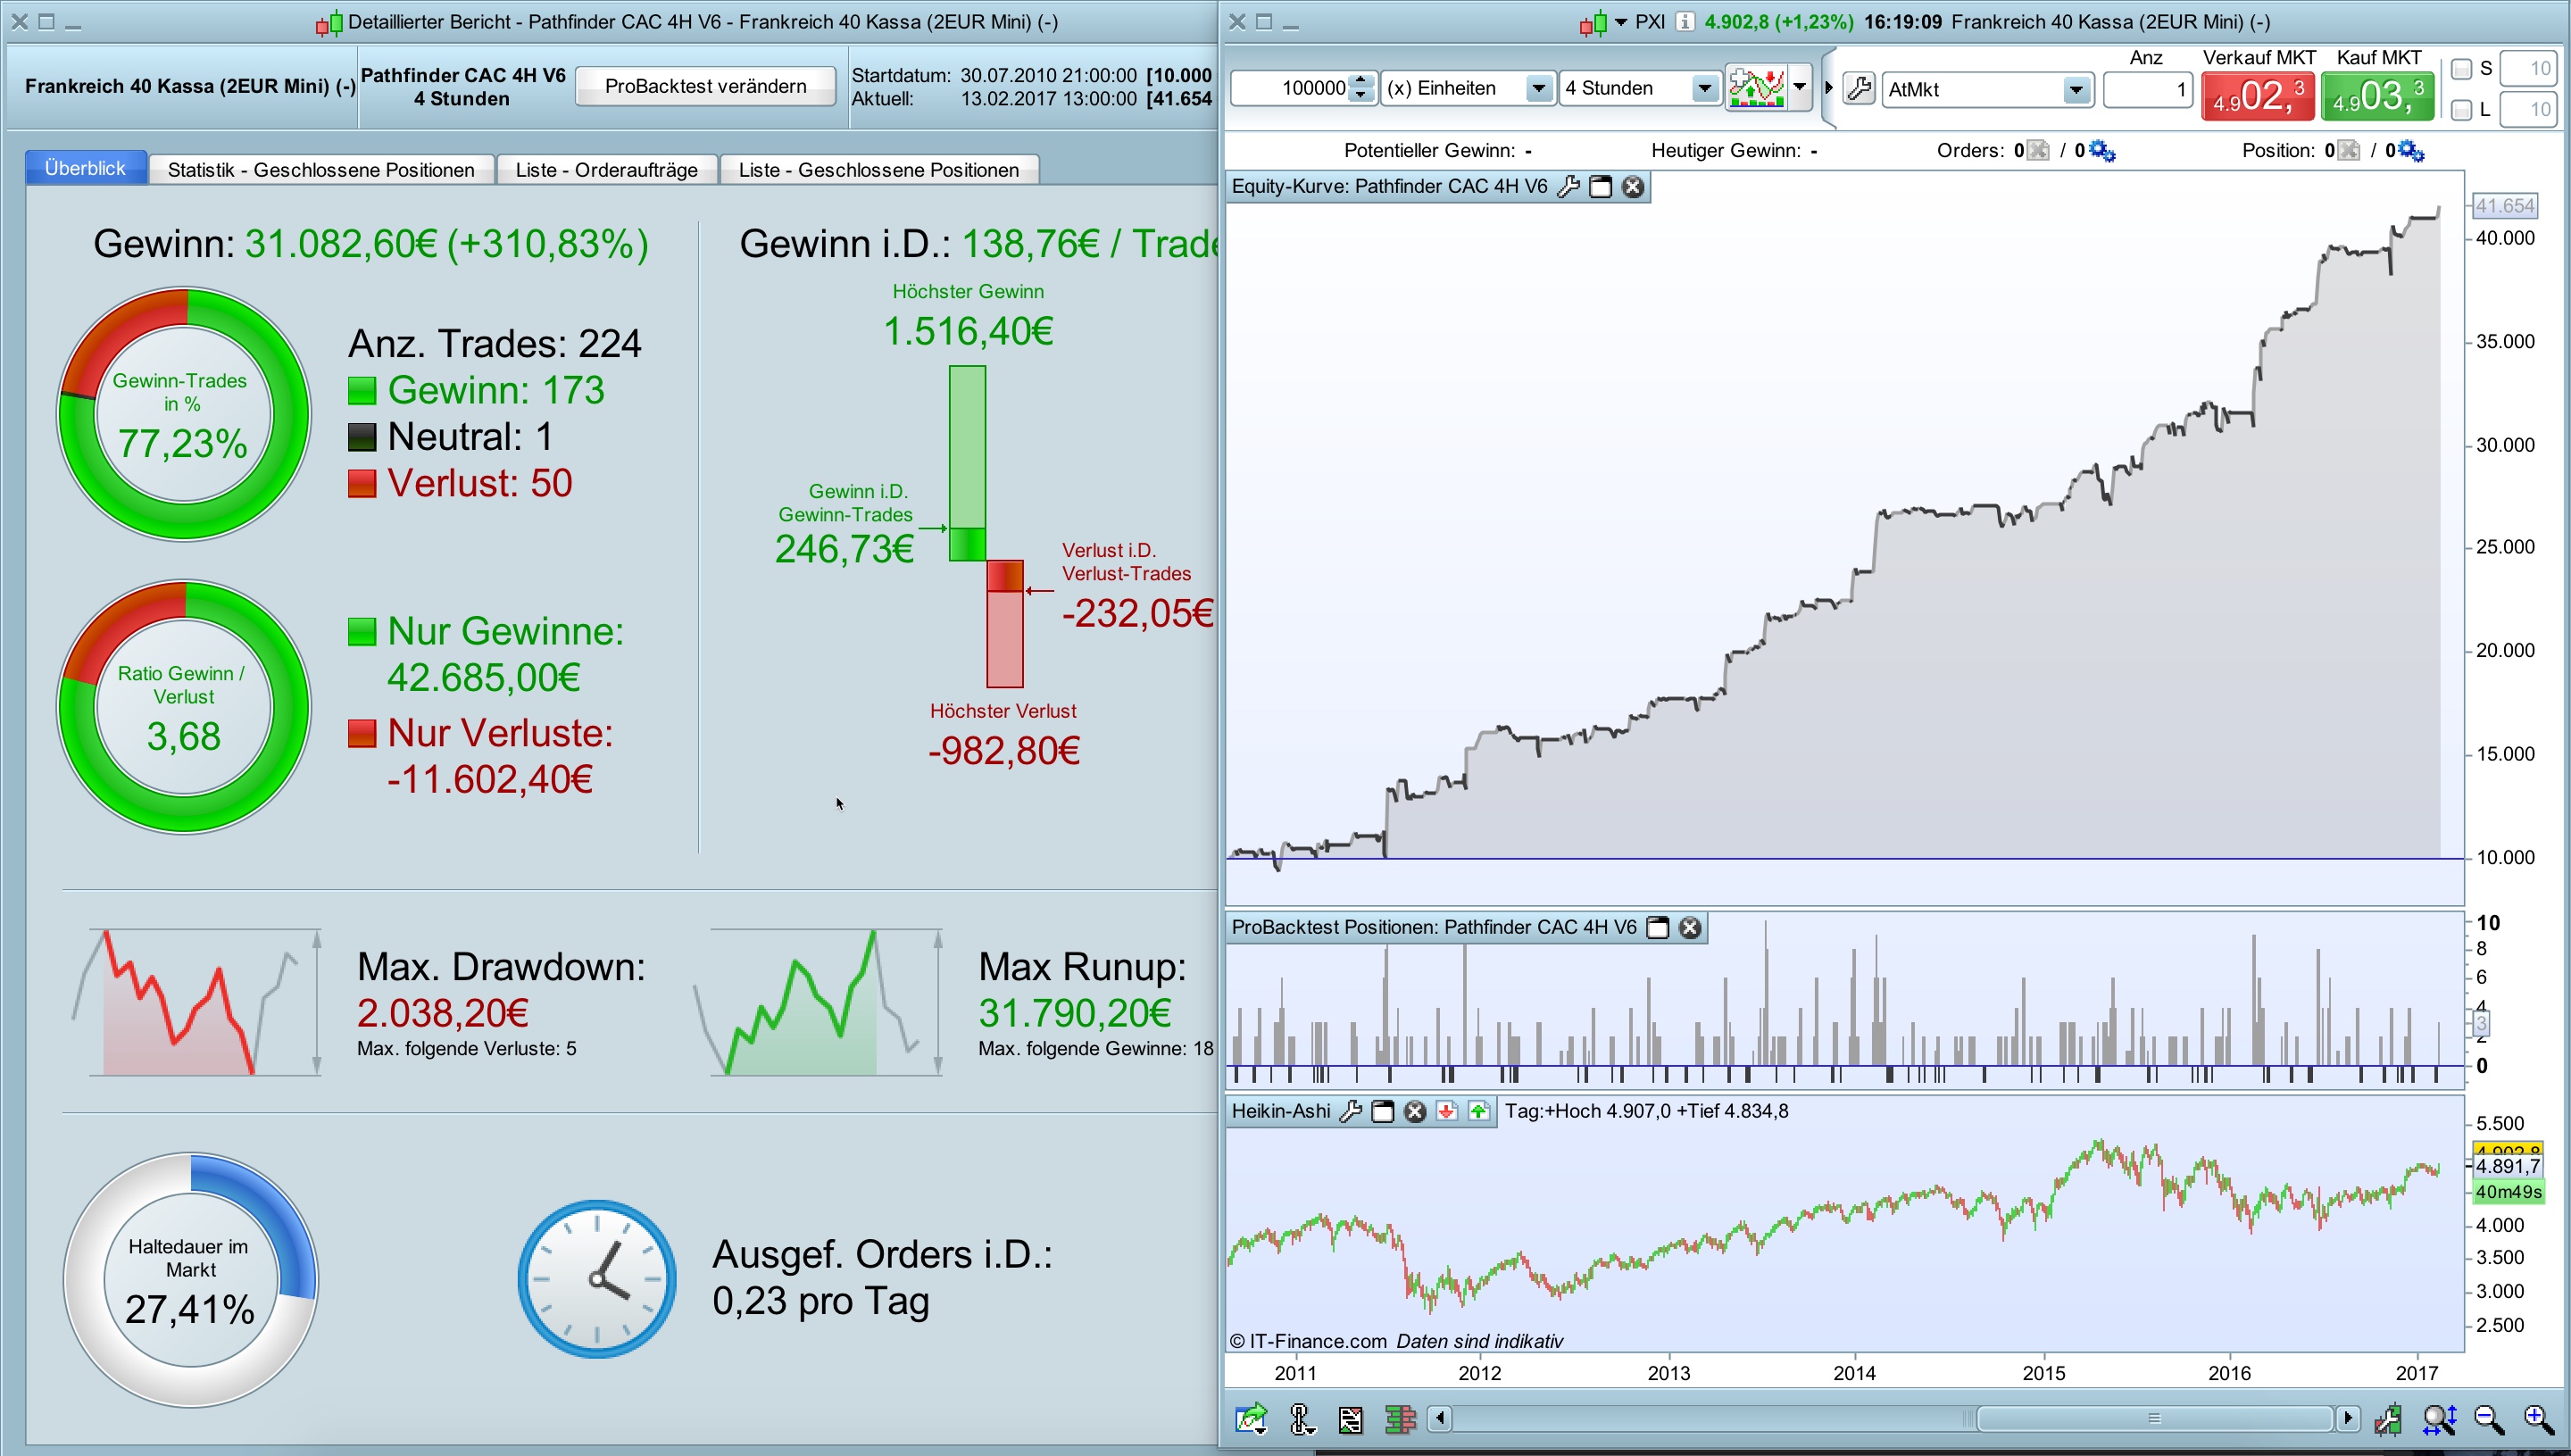The width and height of the screenshot is (2571, 1456).
Task: Open the Liste - Orderaufträge tab
Action: [x=606, y=170]
